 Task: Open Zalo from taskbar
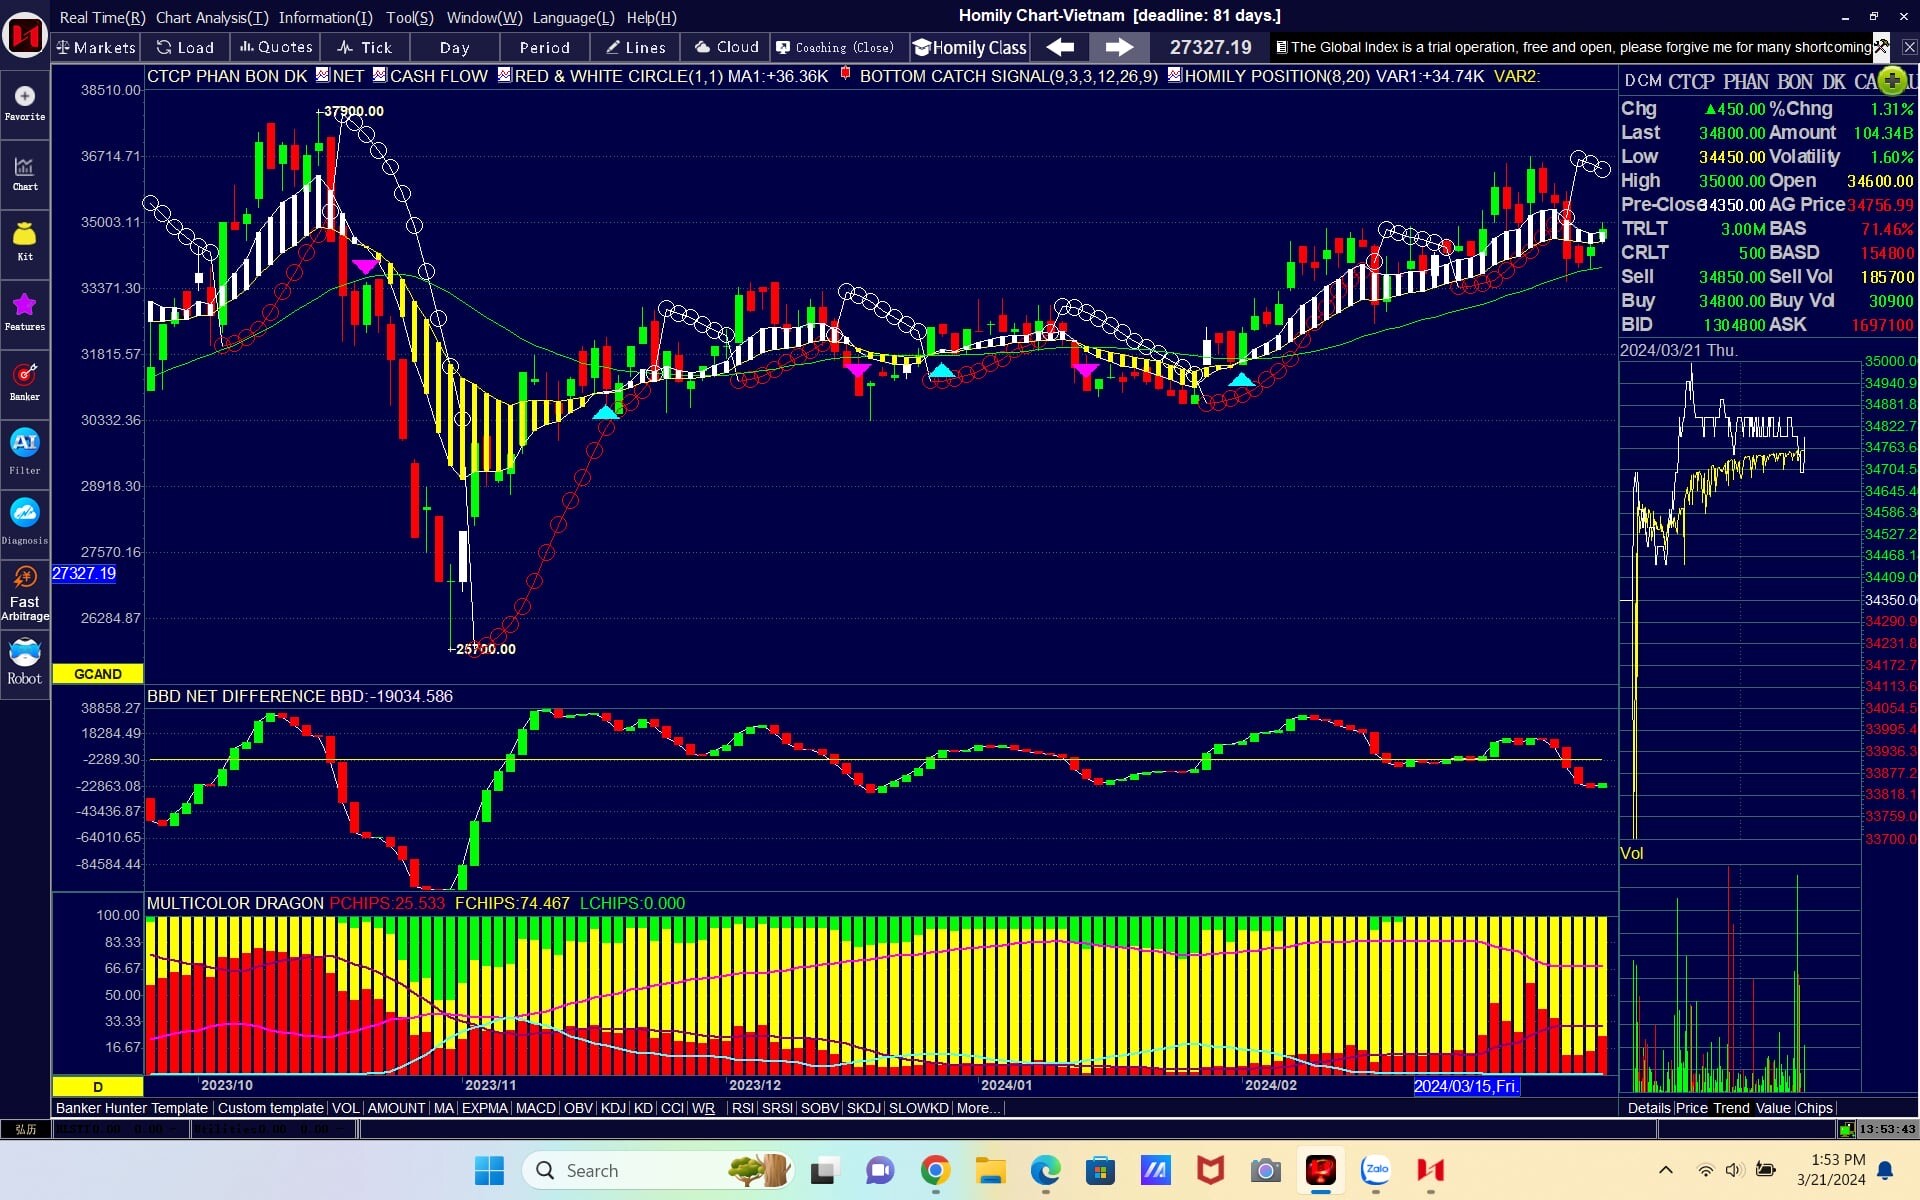pos(1376,1170)
